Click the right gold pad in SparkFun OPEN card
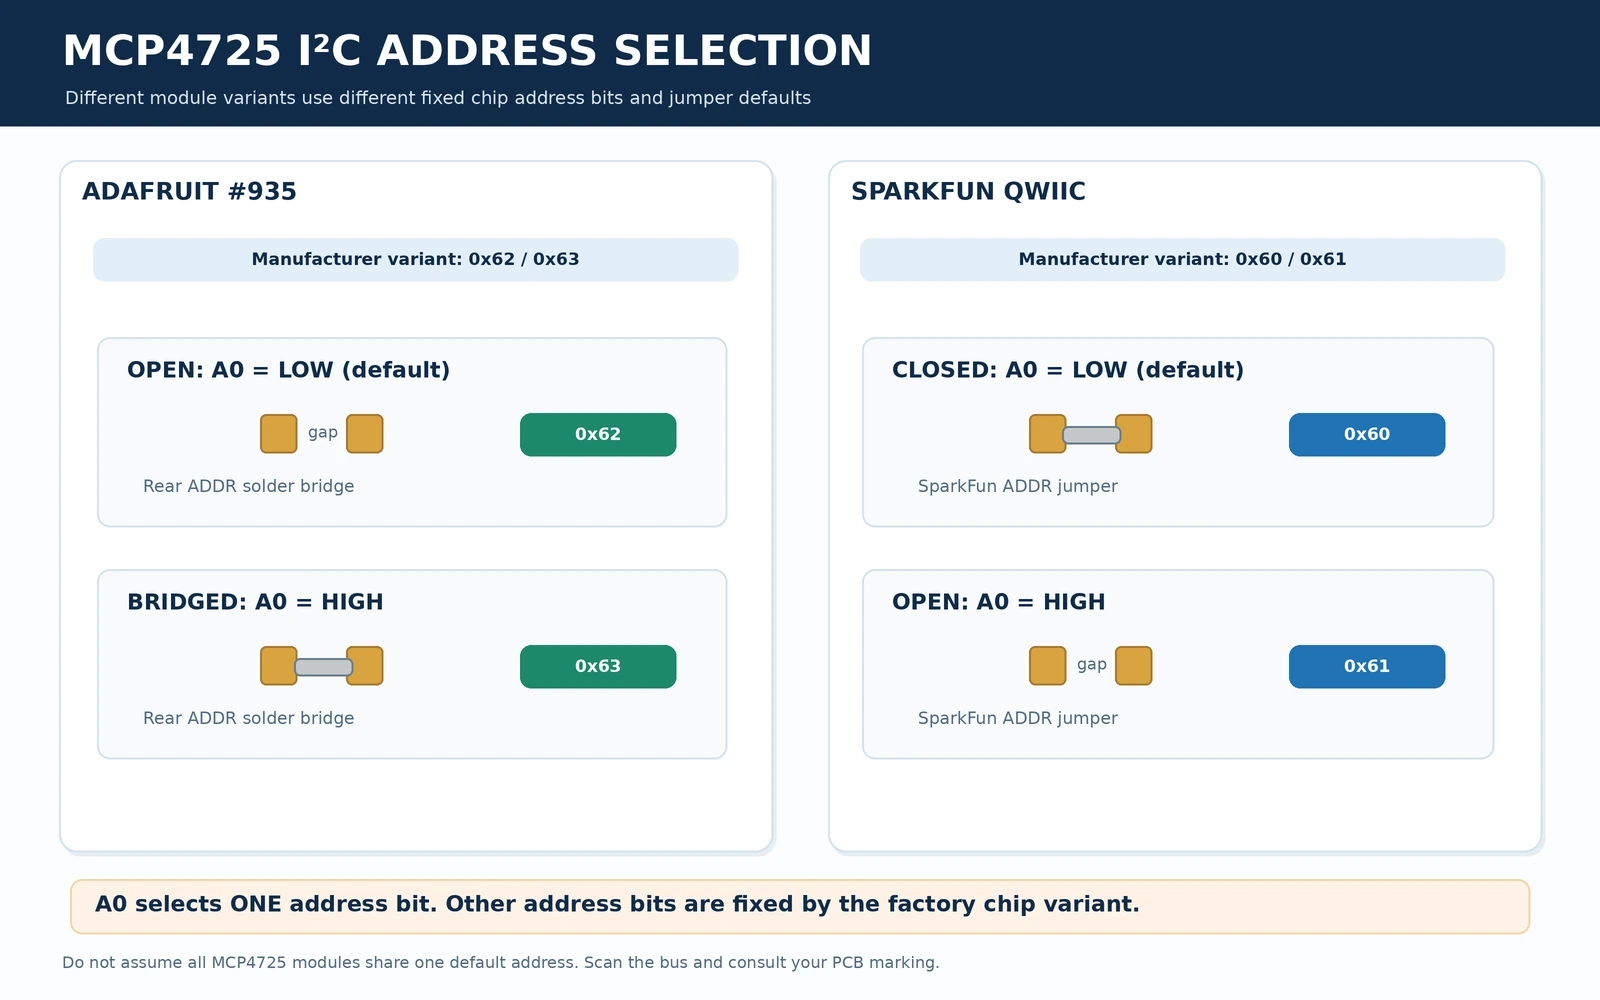Screen dimensions: 1600x1000 coord(1134,666)
